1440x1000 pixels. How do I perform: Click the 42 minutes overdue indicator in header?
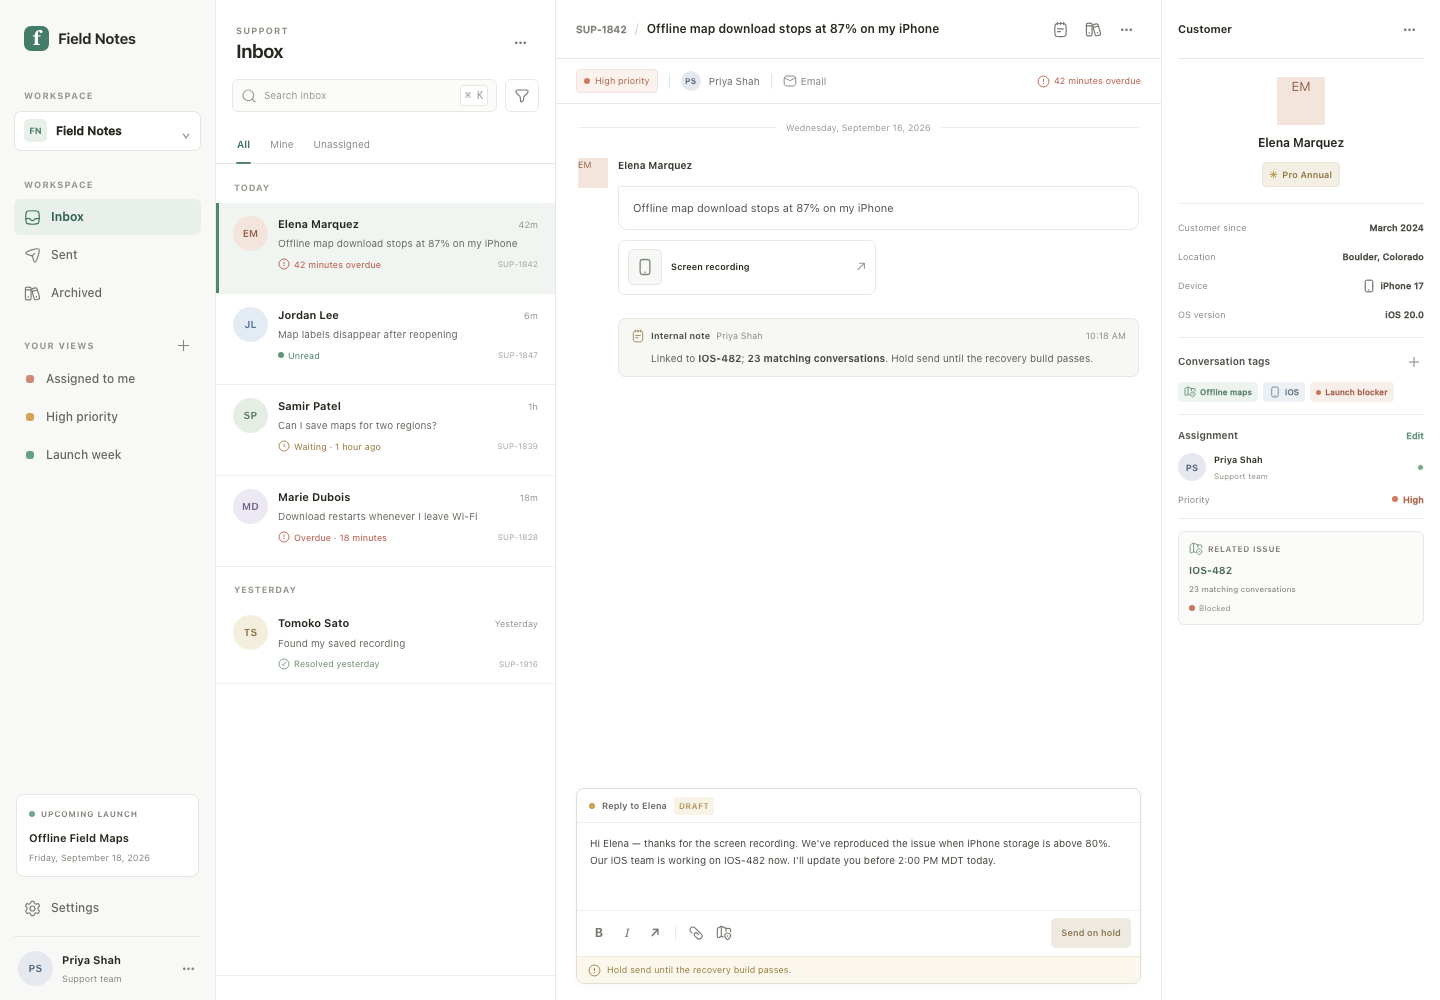(1089, 81)
